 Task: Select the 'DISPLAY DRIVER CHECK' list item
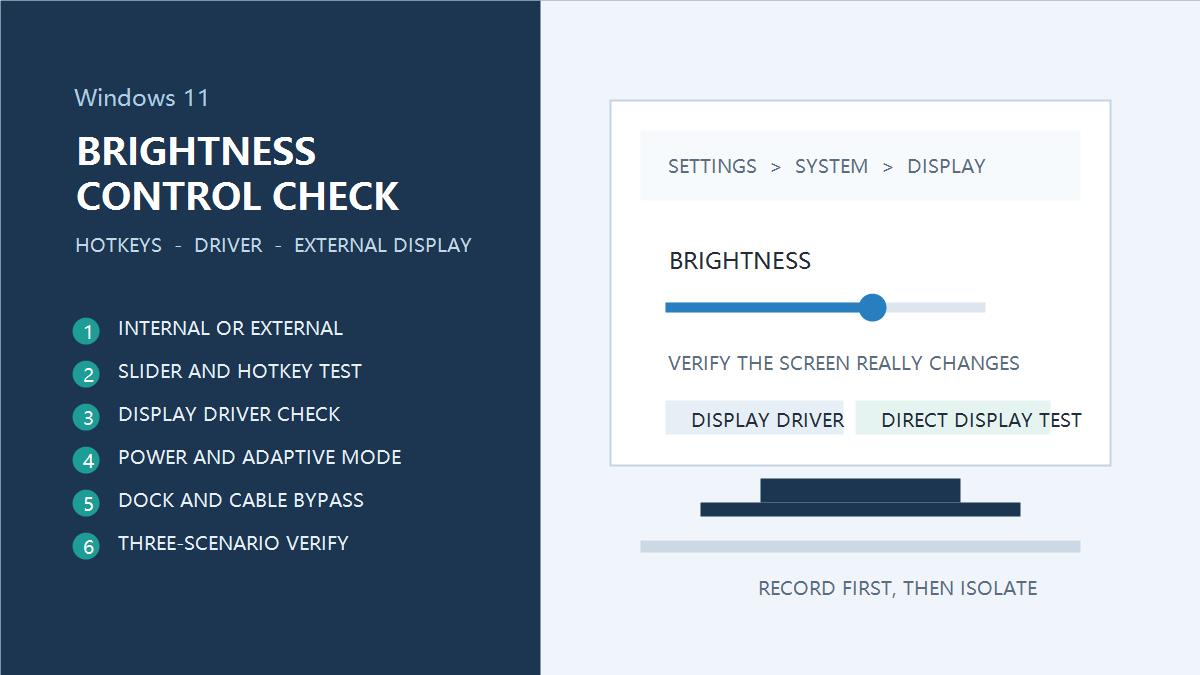pyautogui.click(x=207, y=415)
